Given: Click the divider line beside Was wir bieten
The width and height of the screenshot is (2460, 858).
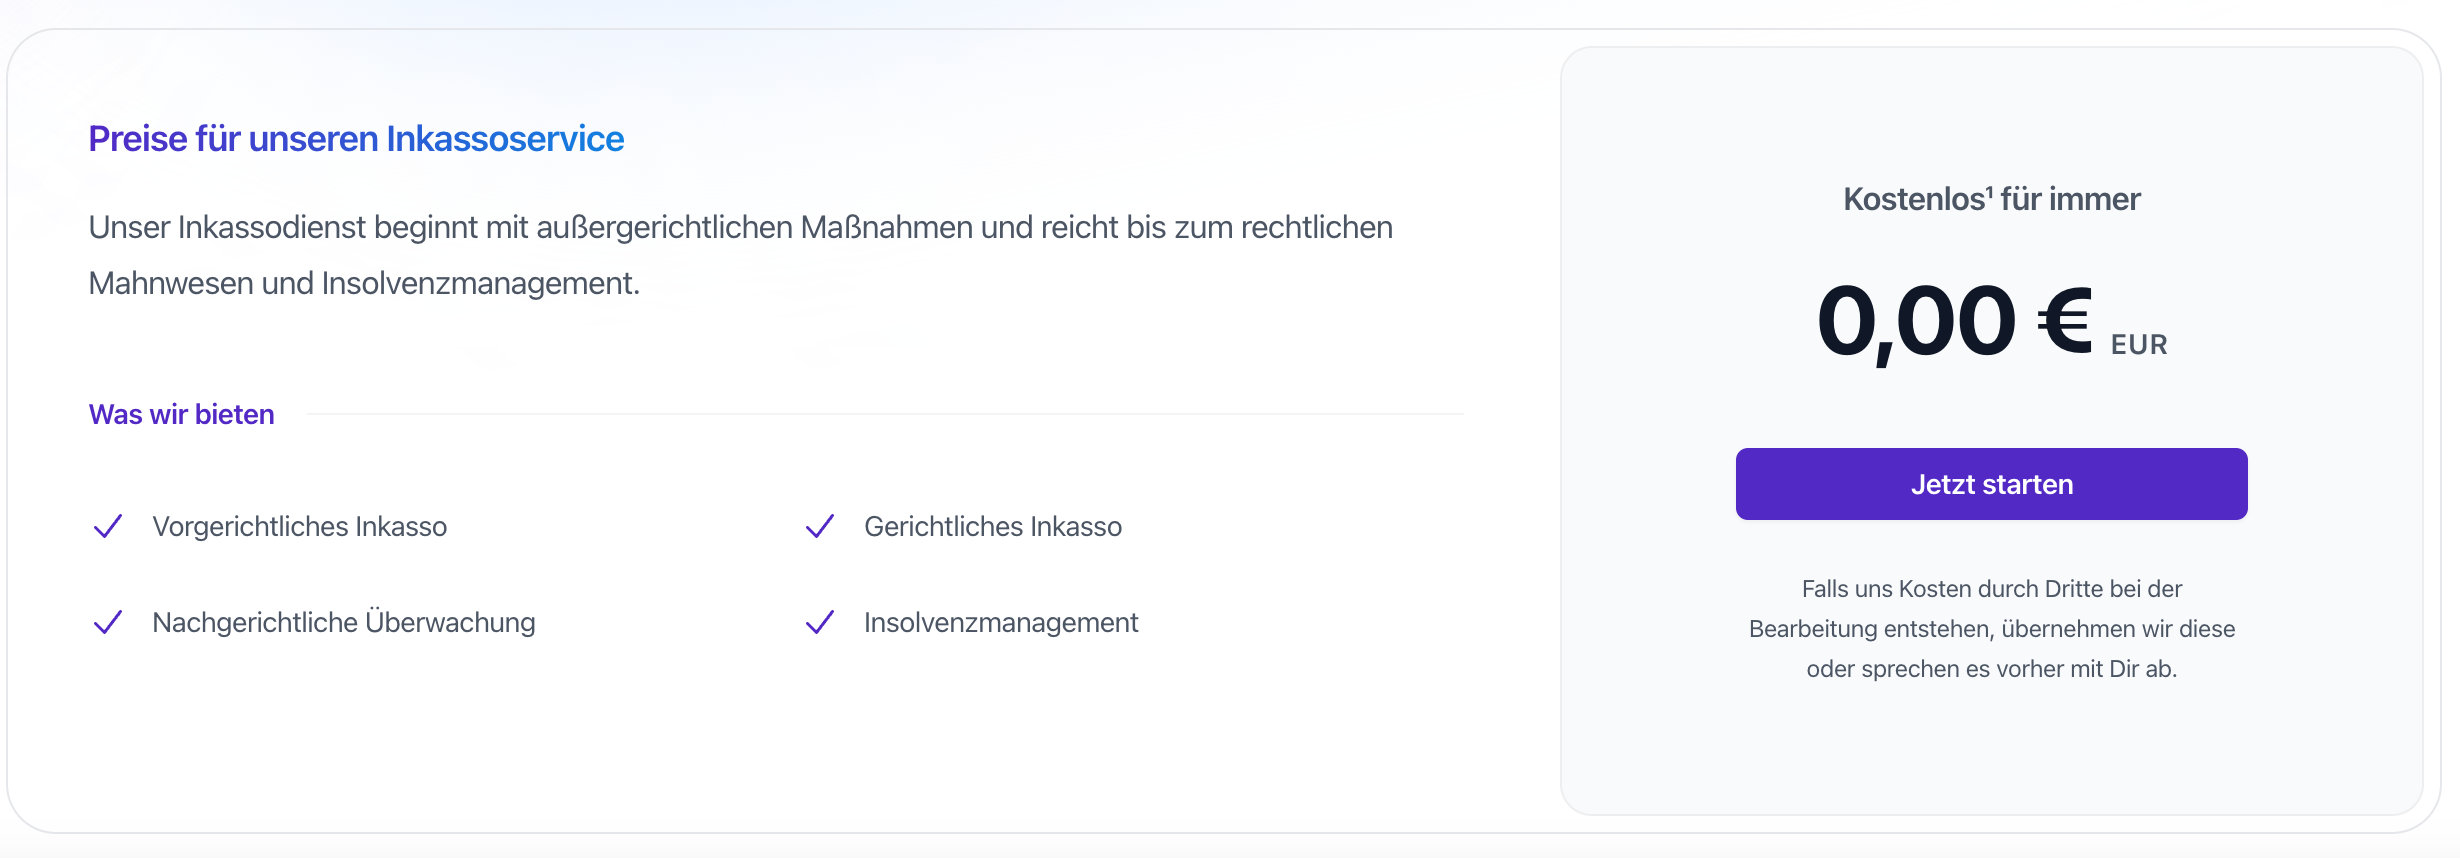Looking at the screenshot, I should coord(884,414).
